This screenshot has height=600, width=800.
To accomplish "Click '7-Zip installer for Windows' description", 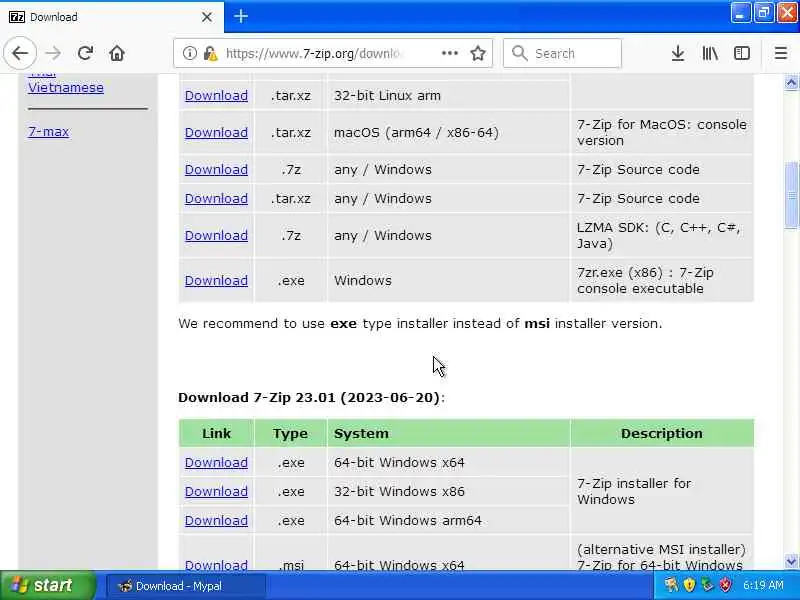I will click(x=634, y=491).
